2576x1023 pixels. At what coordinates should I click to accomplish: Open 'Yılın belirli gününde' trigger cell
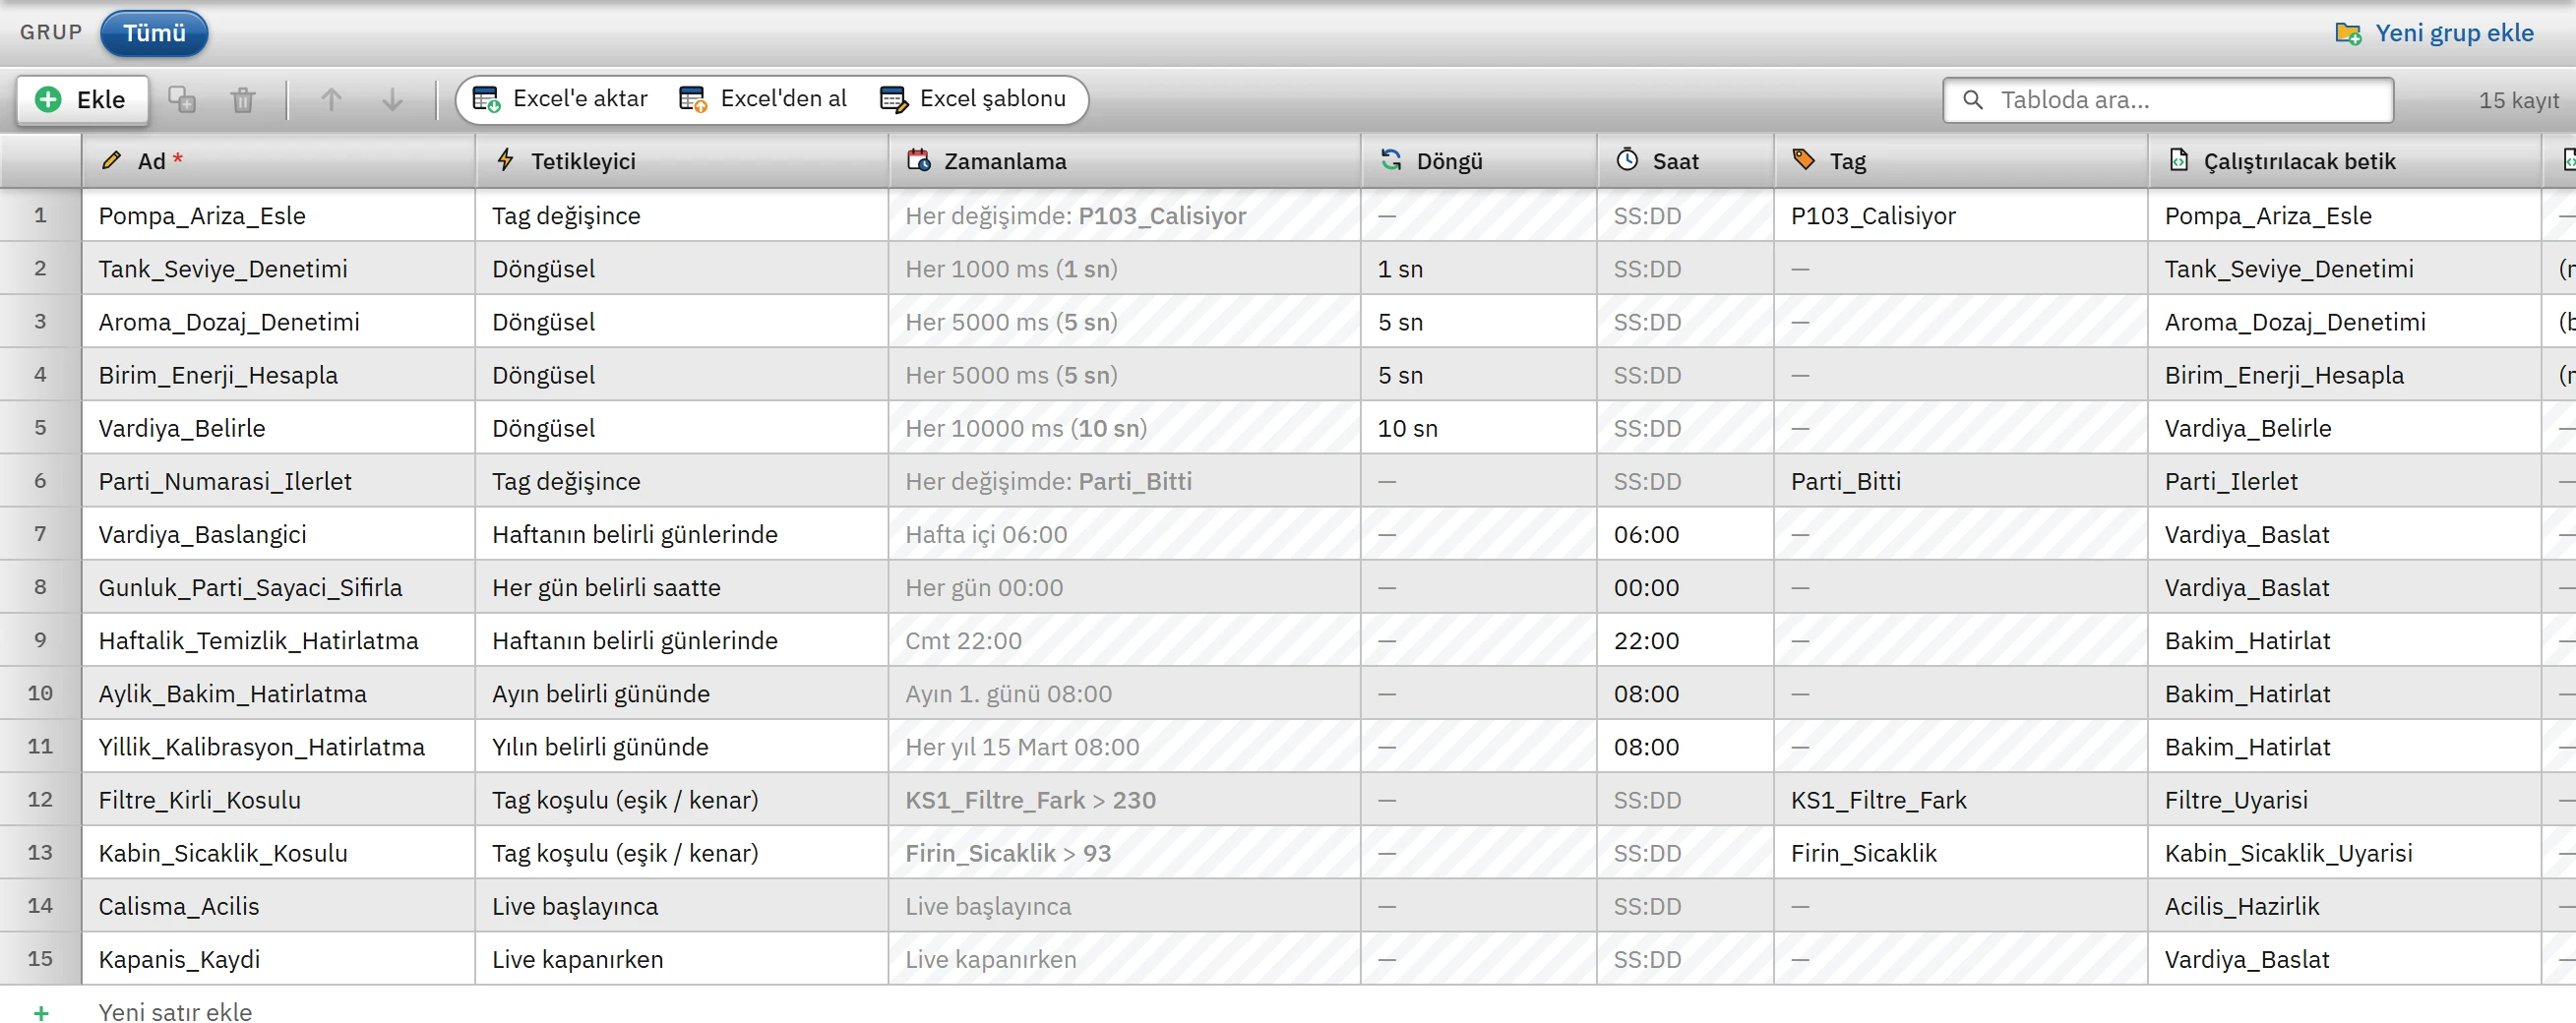[682, 746]
